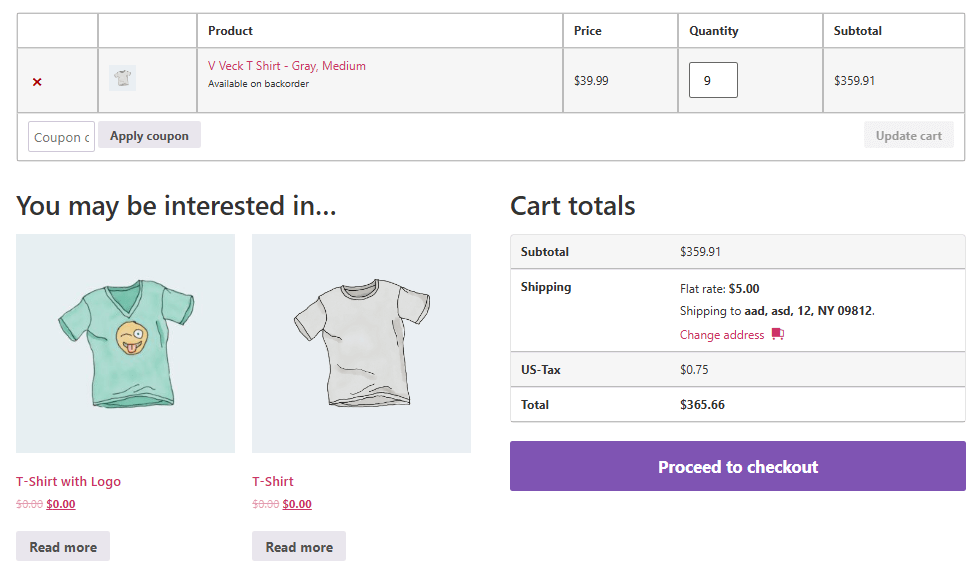The image size is (971, 583).
Task: Click the truck icon beside Change address
Action: point(778,334)
